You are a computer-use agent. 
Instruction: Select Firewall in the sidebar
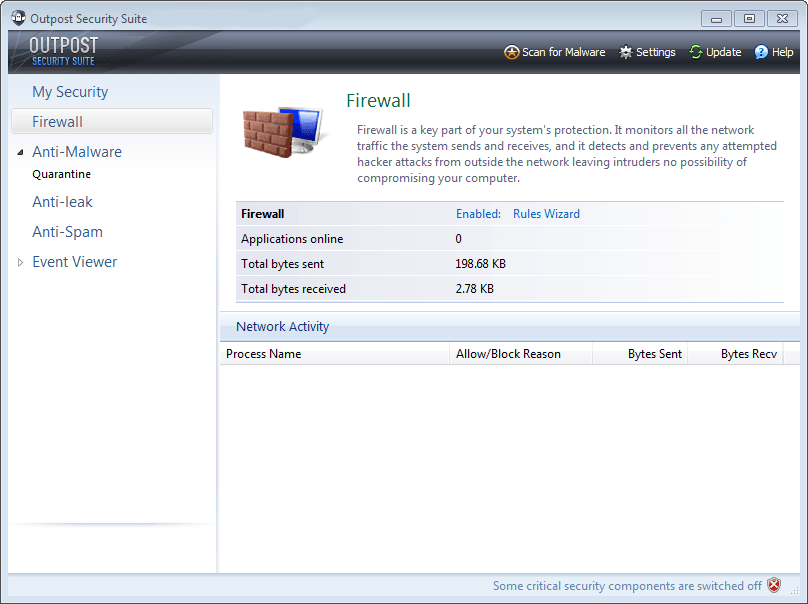pyautogui.click(x=112, y=122)
